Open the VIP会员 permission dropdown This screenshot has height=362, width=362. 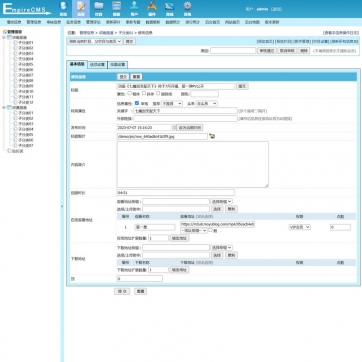point(299,227)
